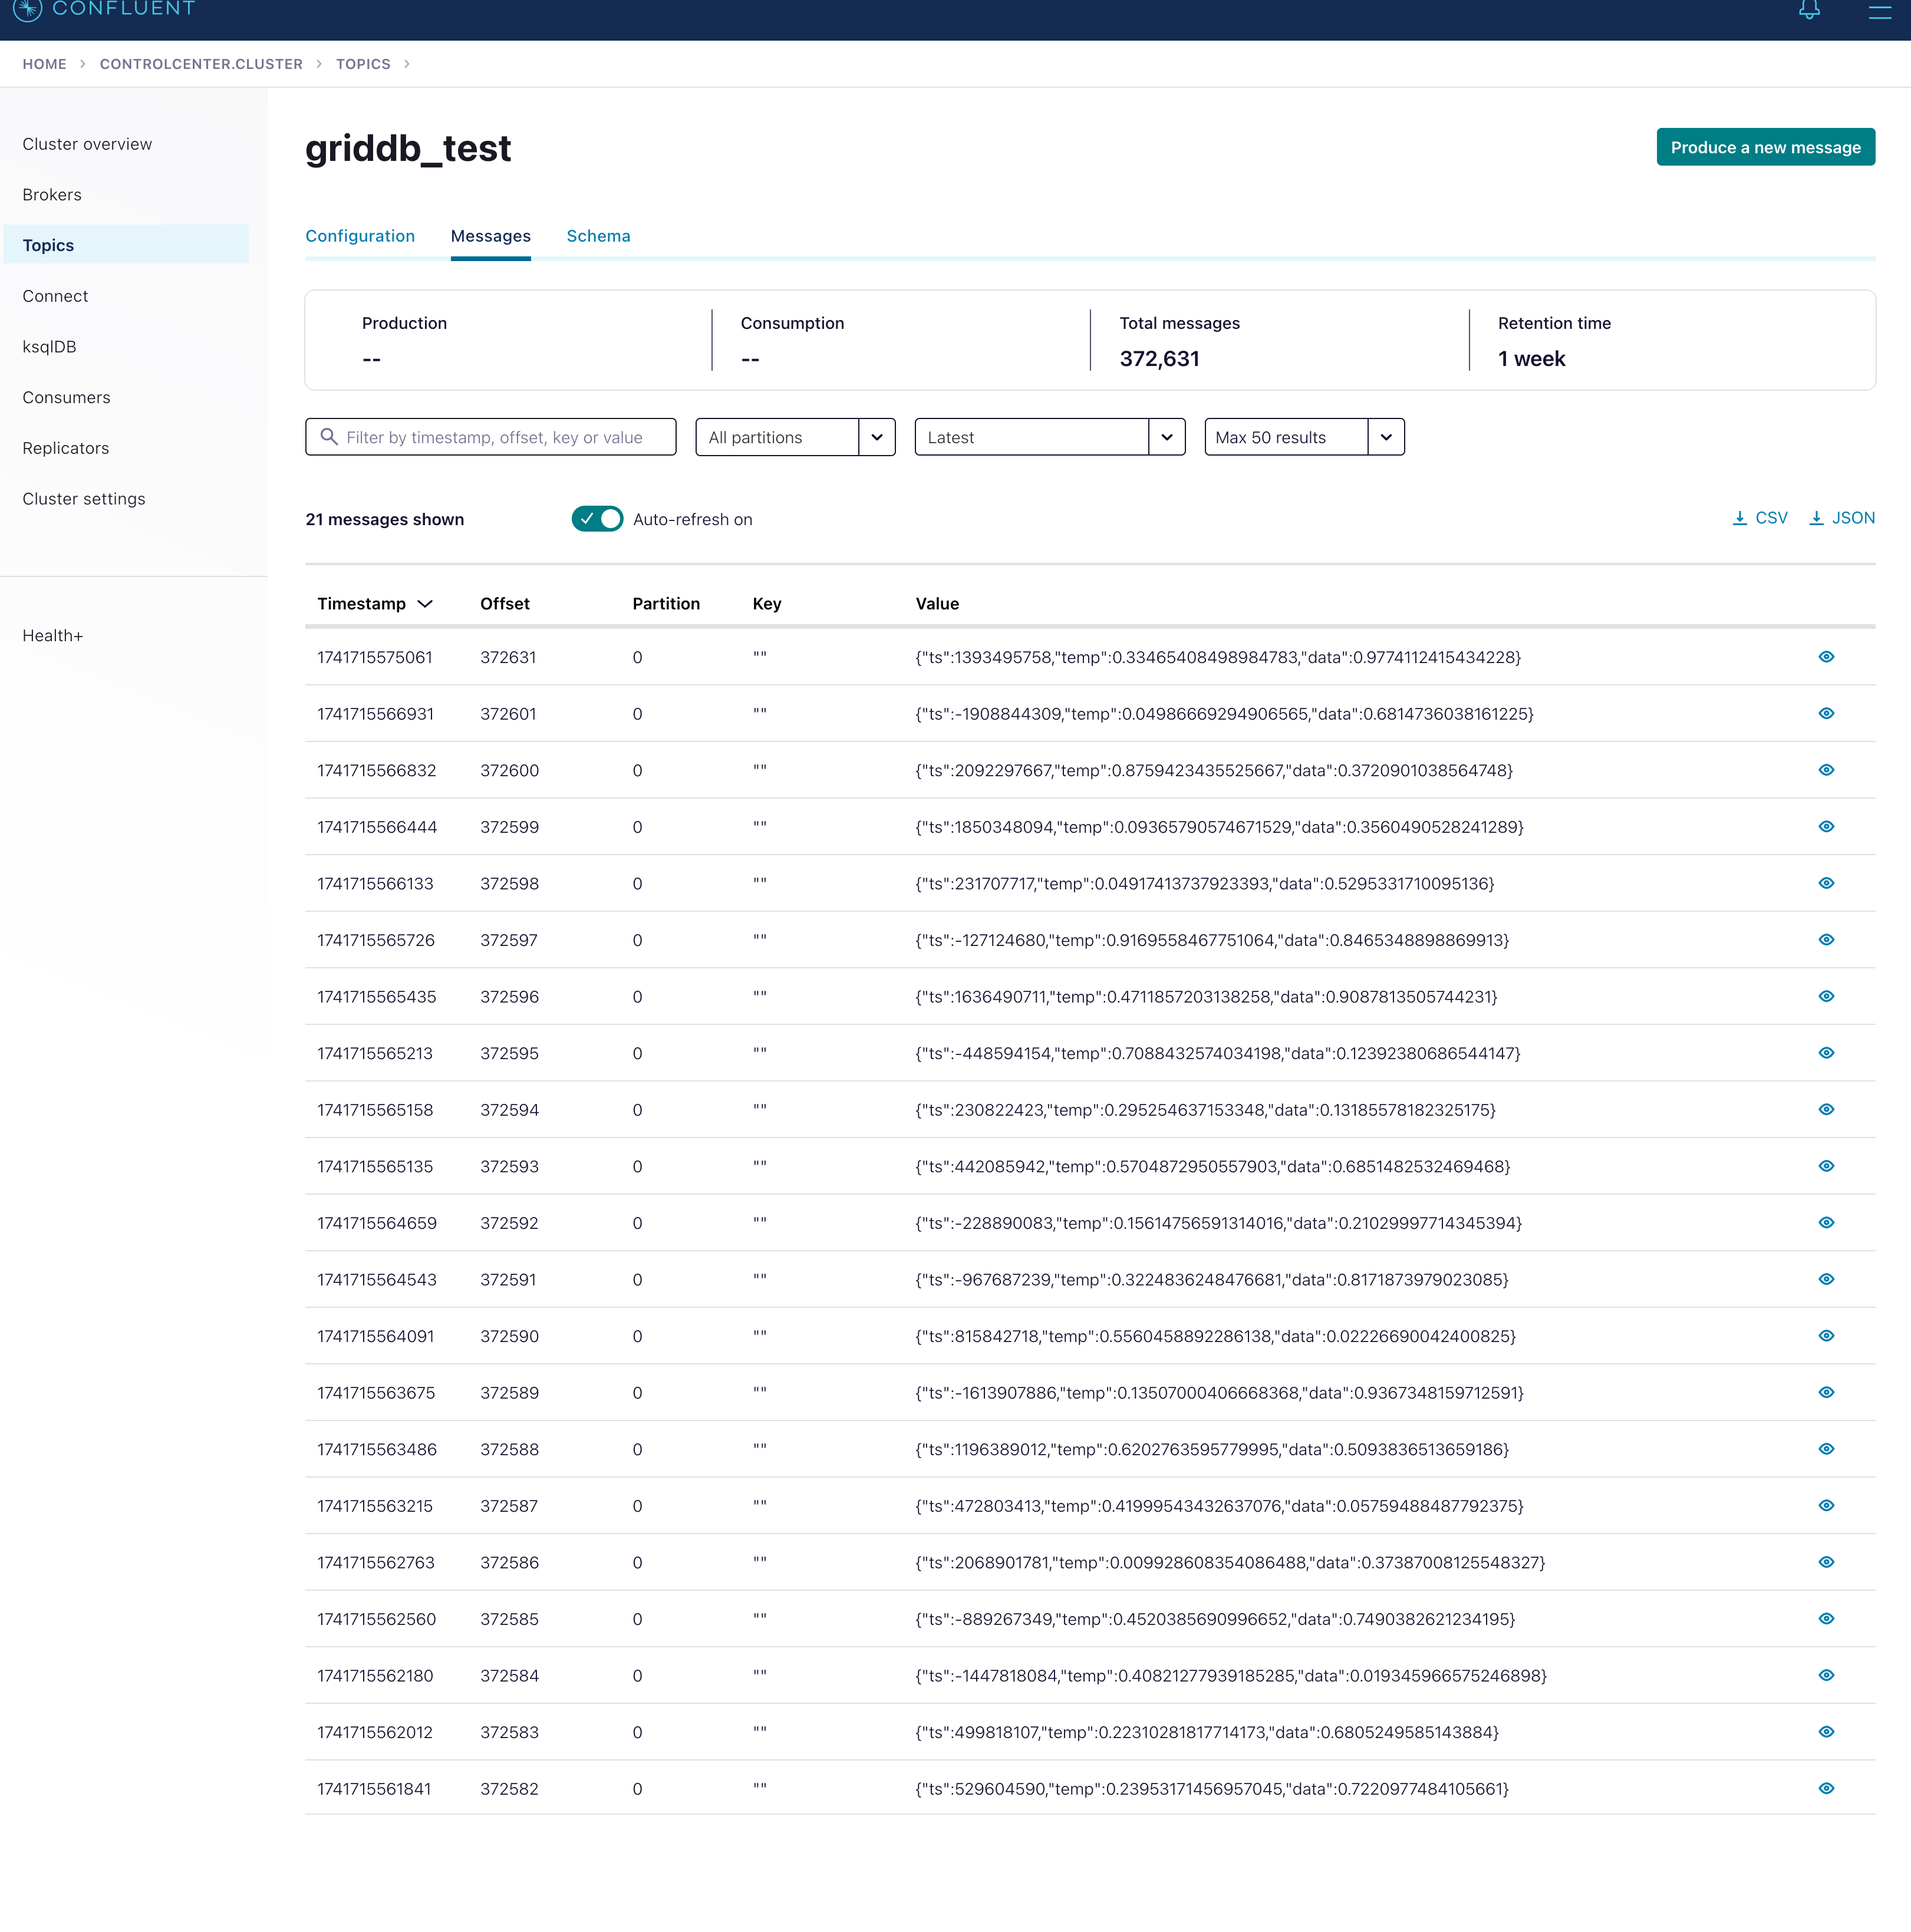Toggle the Auto-refresh switch off
Viewport: 1911px width, 1932px height.
597,519
